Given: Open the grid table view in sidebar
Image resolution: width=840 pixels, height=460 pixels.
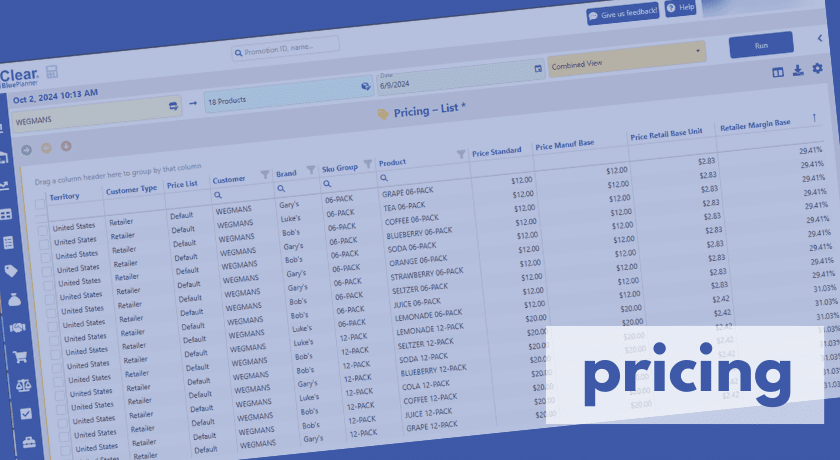Looking at the screenshot, I should 6,215.
